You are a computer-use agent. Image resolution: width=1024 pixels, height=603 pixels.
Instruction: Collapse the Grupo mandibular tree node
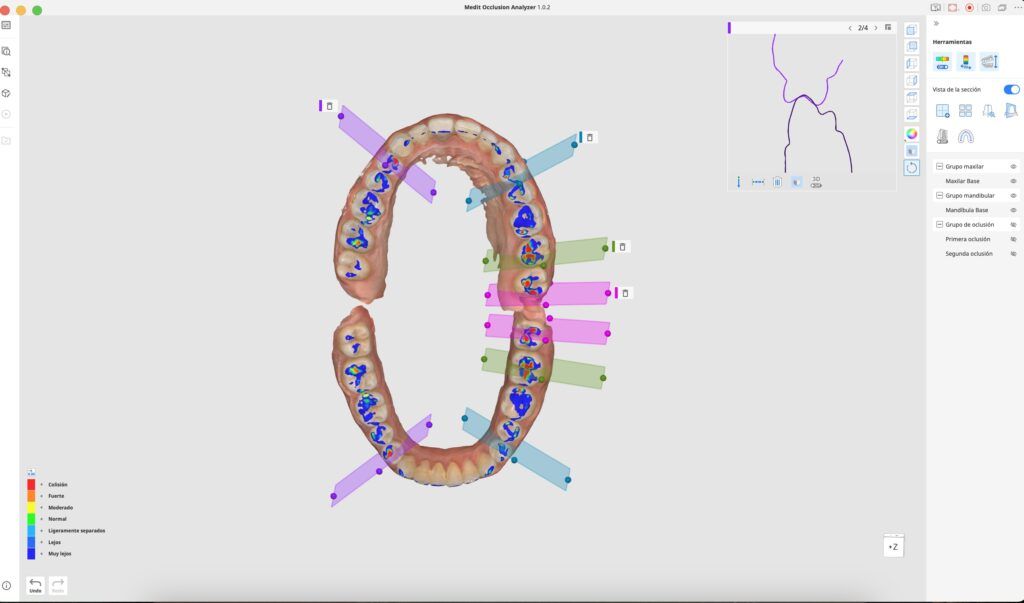coord(939,195)
